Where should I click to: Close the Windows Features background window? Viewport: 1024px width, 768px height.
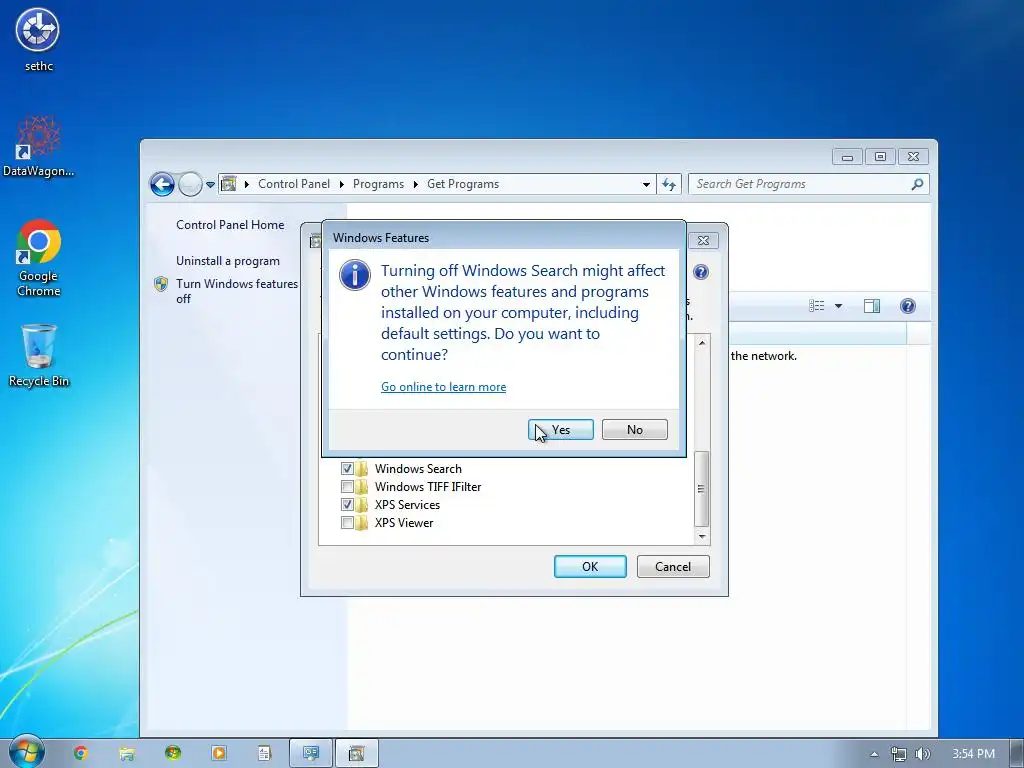pos(703,240)
